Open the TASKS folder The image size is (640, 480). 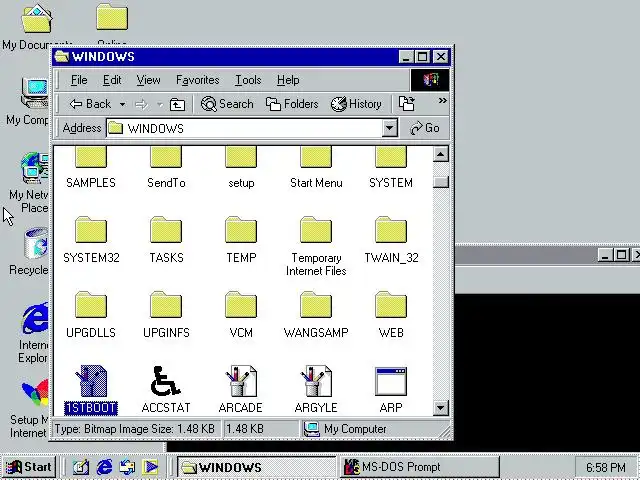166,240
